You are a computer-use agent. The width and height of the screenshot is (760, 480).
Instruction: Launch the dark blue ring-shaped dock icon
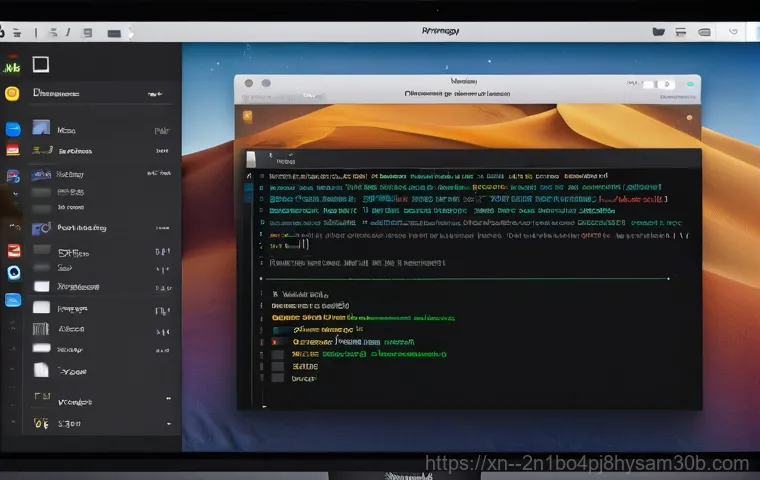coord(14,273)
